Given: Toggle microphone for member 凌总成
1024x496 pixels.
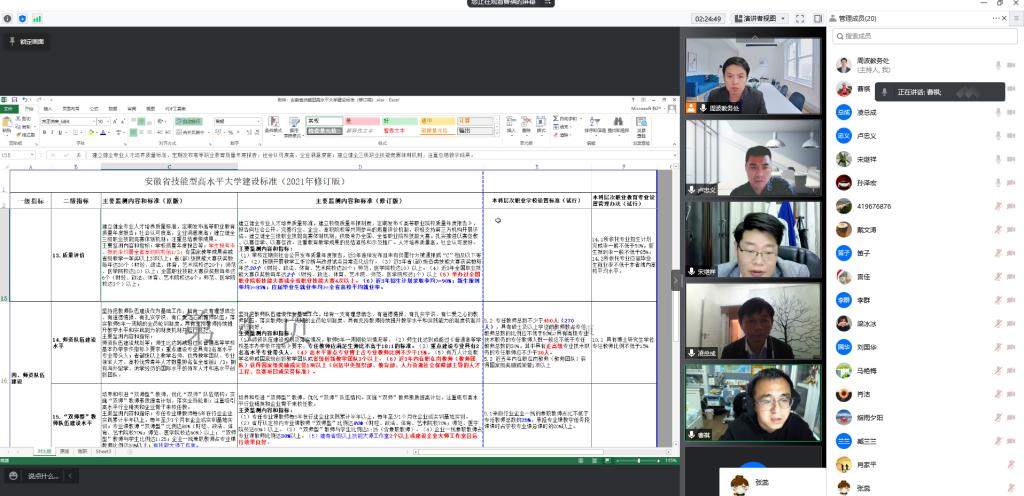Looking at the screenshot, I should click(x=996, y=113).
